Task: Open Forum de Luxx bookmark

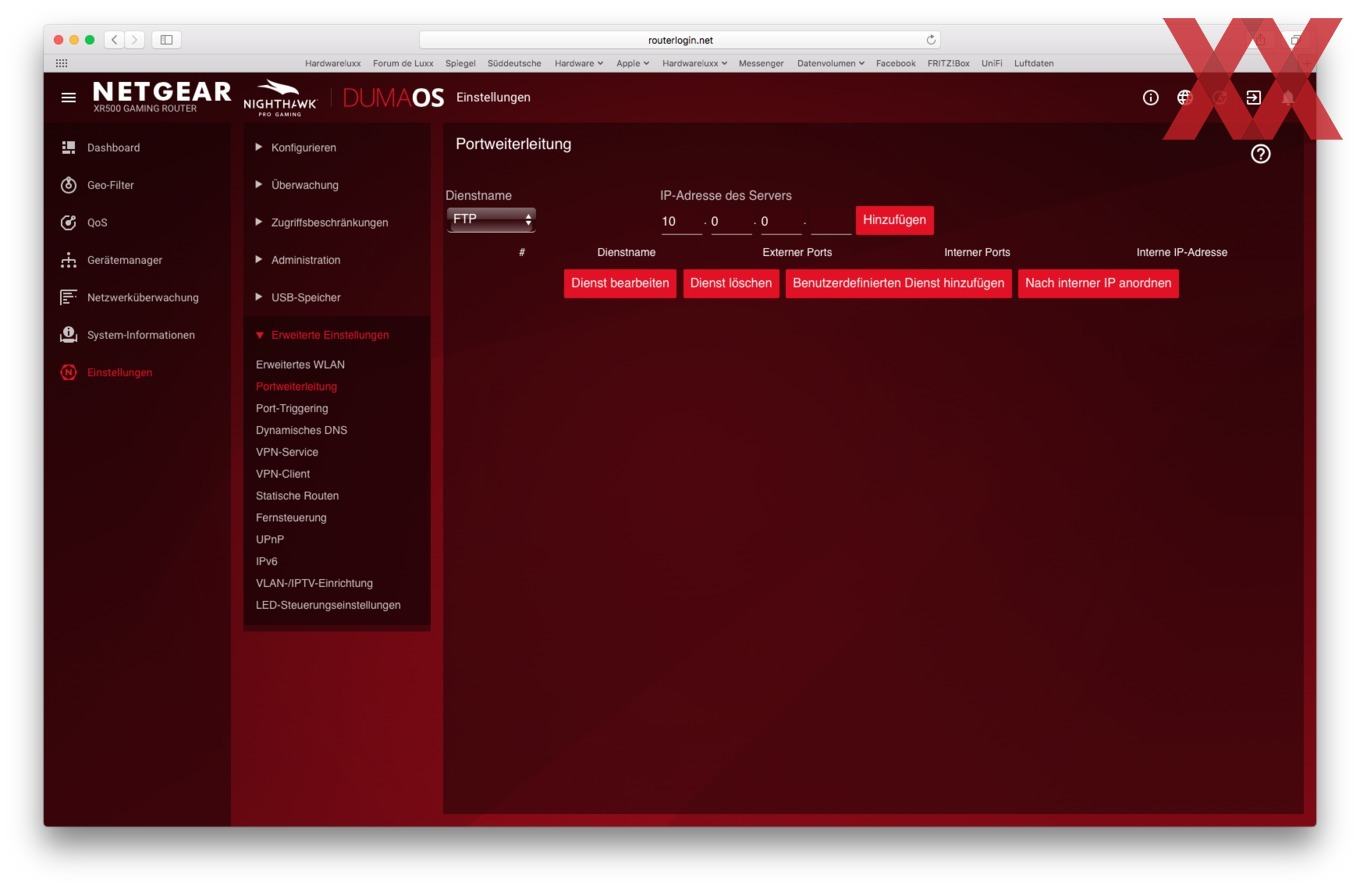Action: pos(403,63)
